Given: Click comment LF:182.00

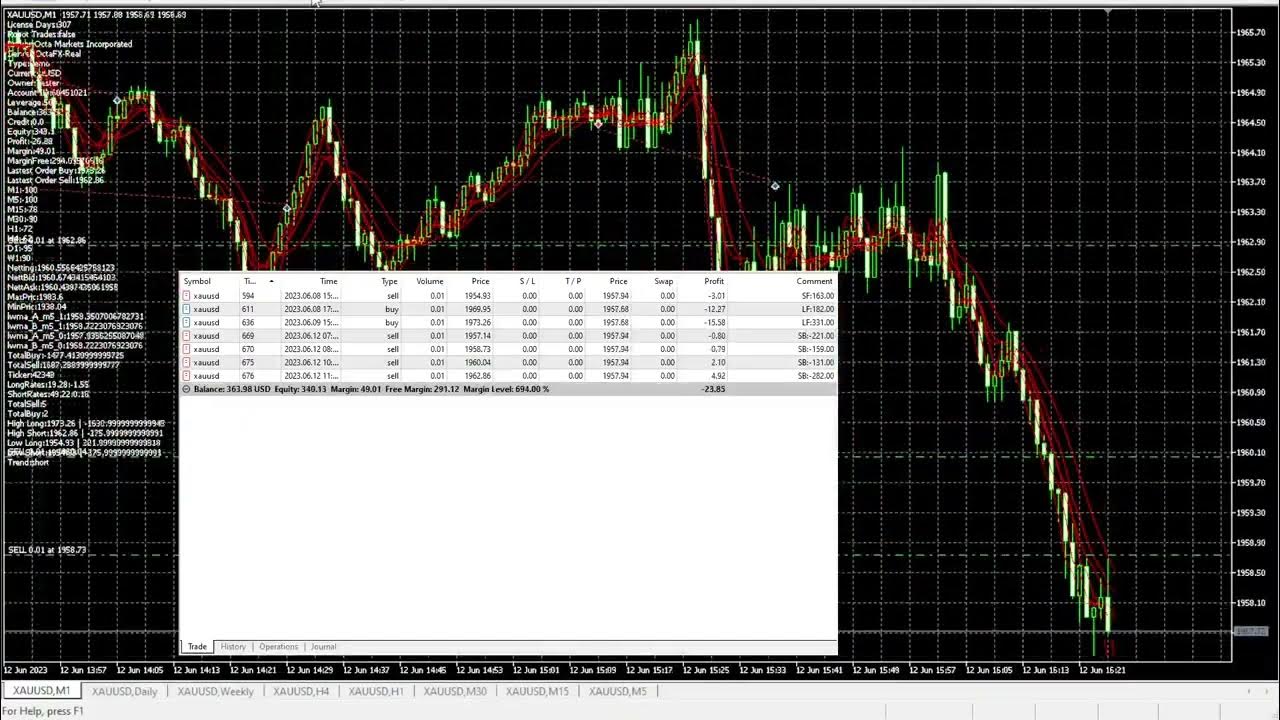Looking at the screenshot, I should point(817,309).
